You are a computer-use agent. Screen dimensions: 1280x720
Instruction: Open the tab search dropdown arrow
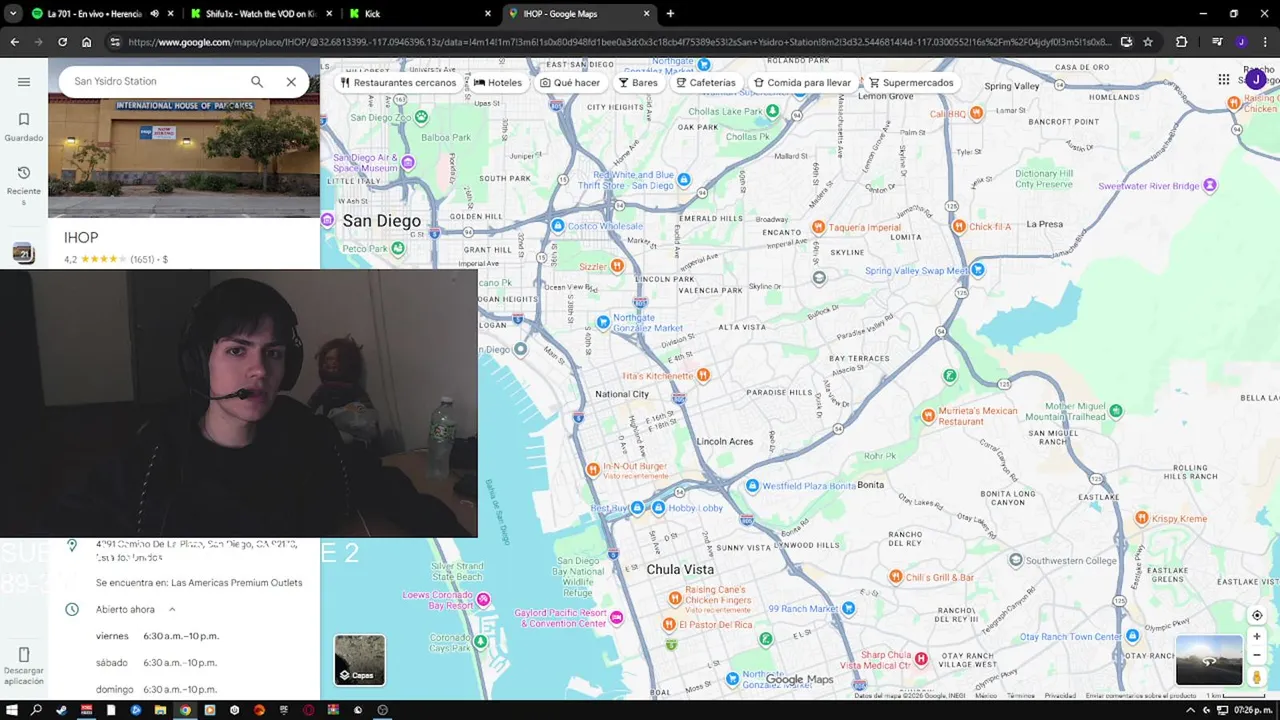[x=12, y=14]
